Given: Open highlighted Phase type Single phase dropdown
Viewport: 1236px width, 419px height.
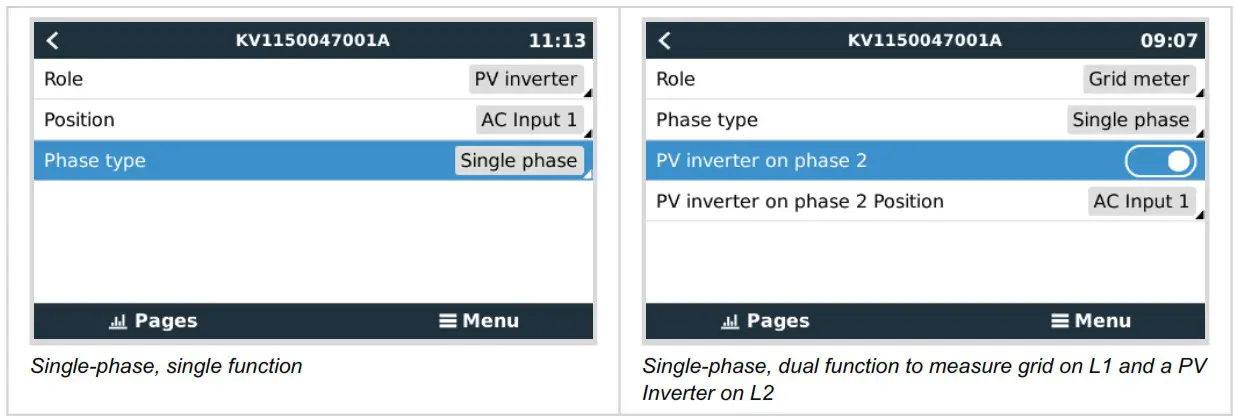Looking at the screenshot, I should point(519,161).
